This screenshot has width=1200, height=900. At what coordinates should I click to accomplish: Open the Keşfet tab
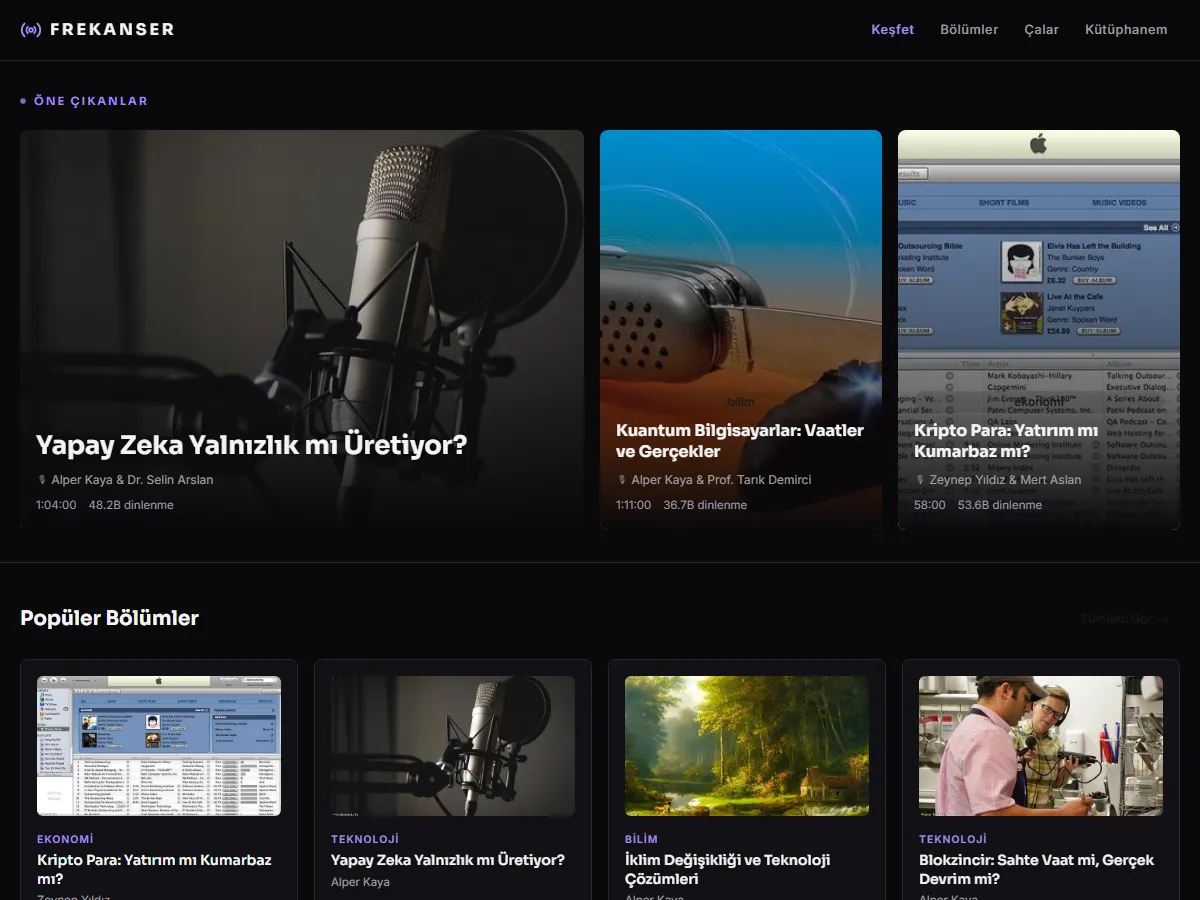[892, 30]
